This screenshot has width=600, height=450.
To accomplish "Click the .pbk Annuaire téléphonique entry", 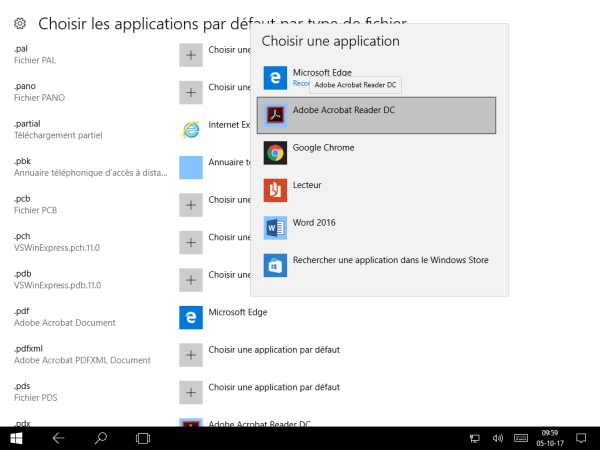I will (91, 167).
